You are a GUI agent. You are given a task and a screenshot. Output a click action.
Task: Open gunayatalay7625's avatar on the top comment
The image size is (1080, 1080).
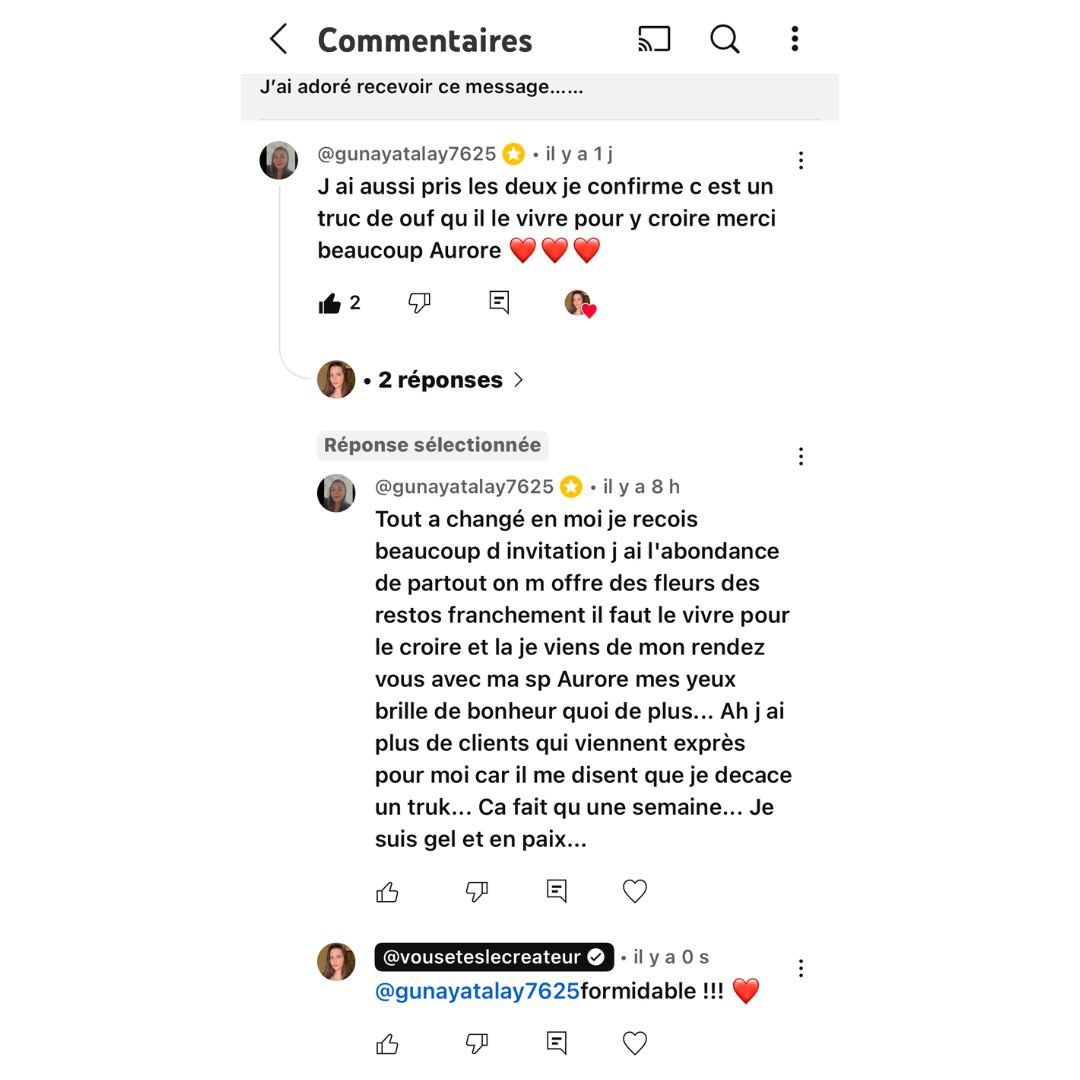click(x=278, y=160)
